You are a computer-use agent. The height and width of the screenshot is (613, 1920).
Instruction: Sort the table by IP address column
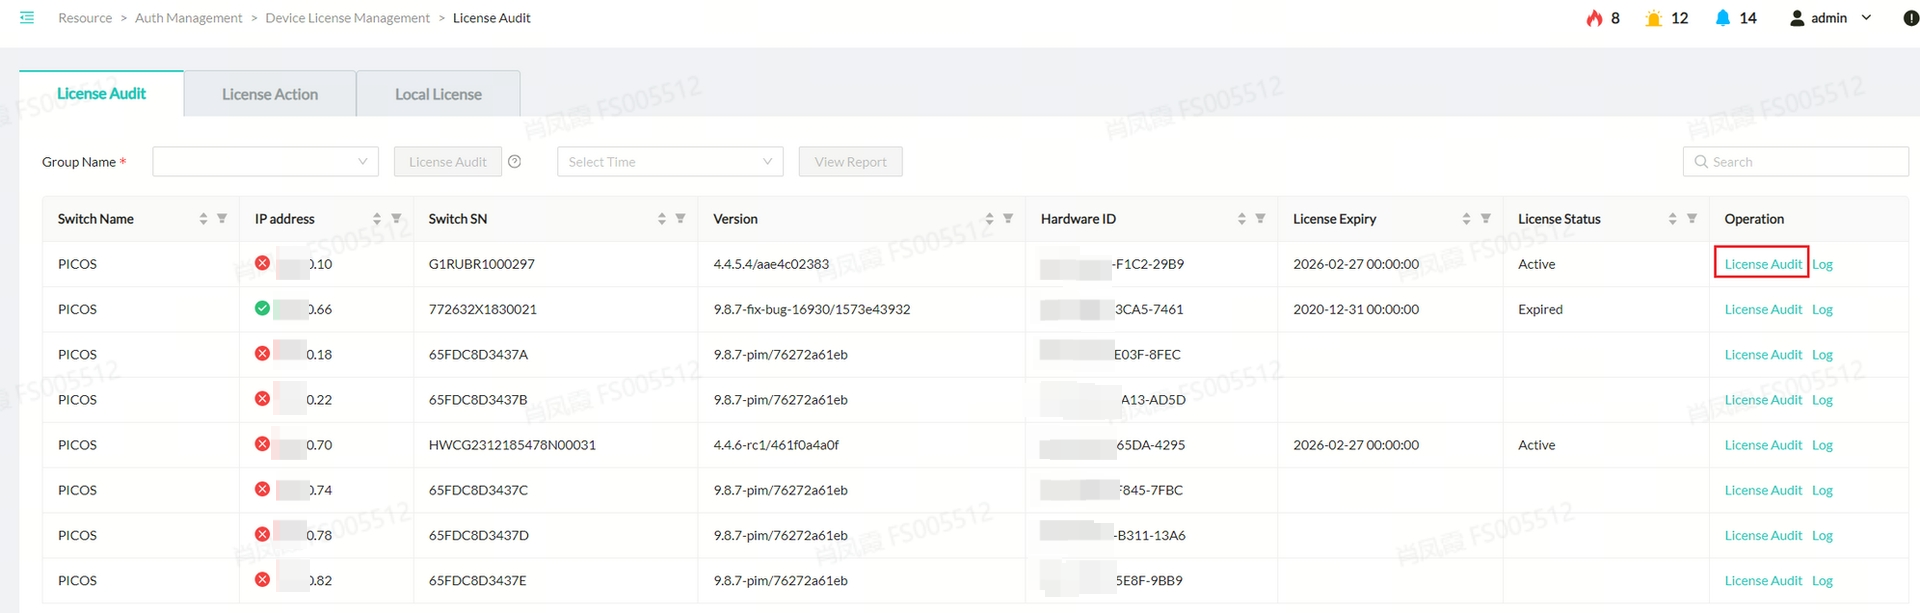(x=377, y=219)
